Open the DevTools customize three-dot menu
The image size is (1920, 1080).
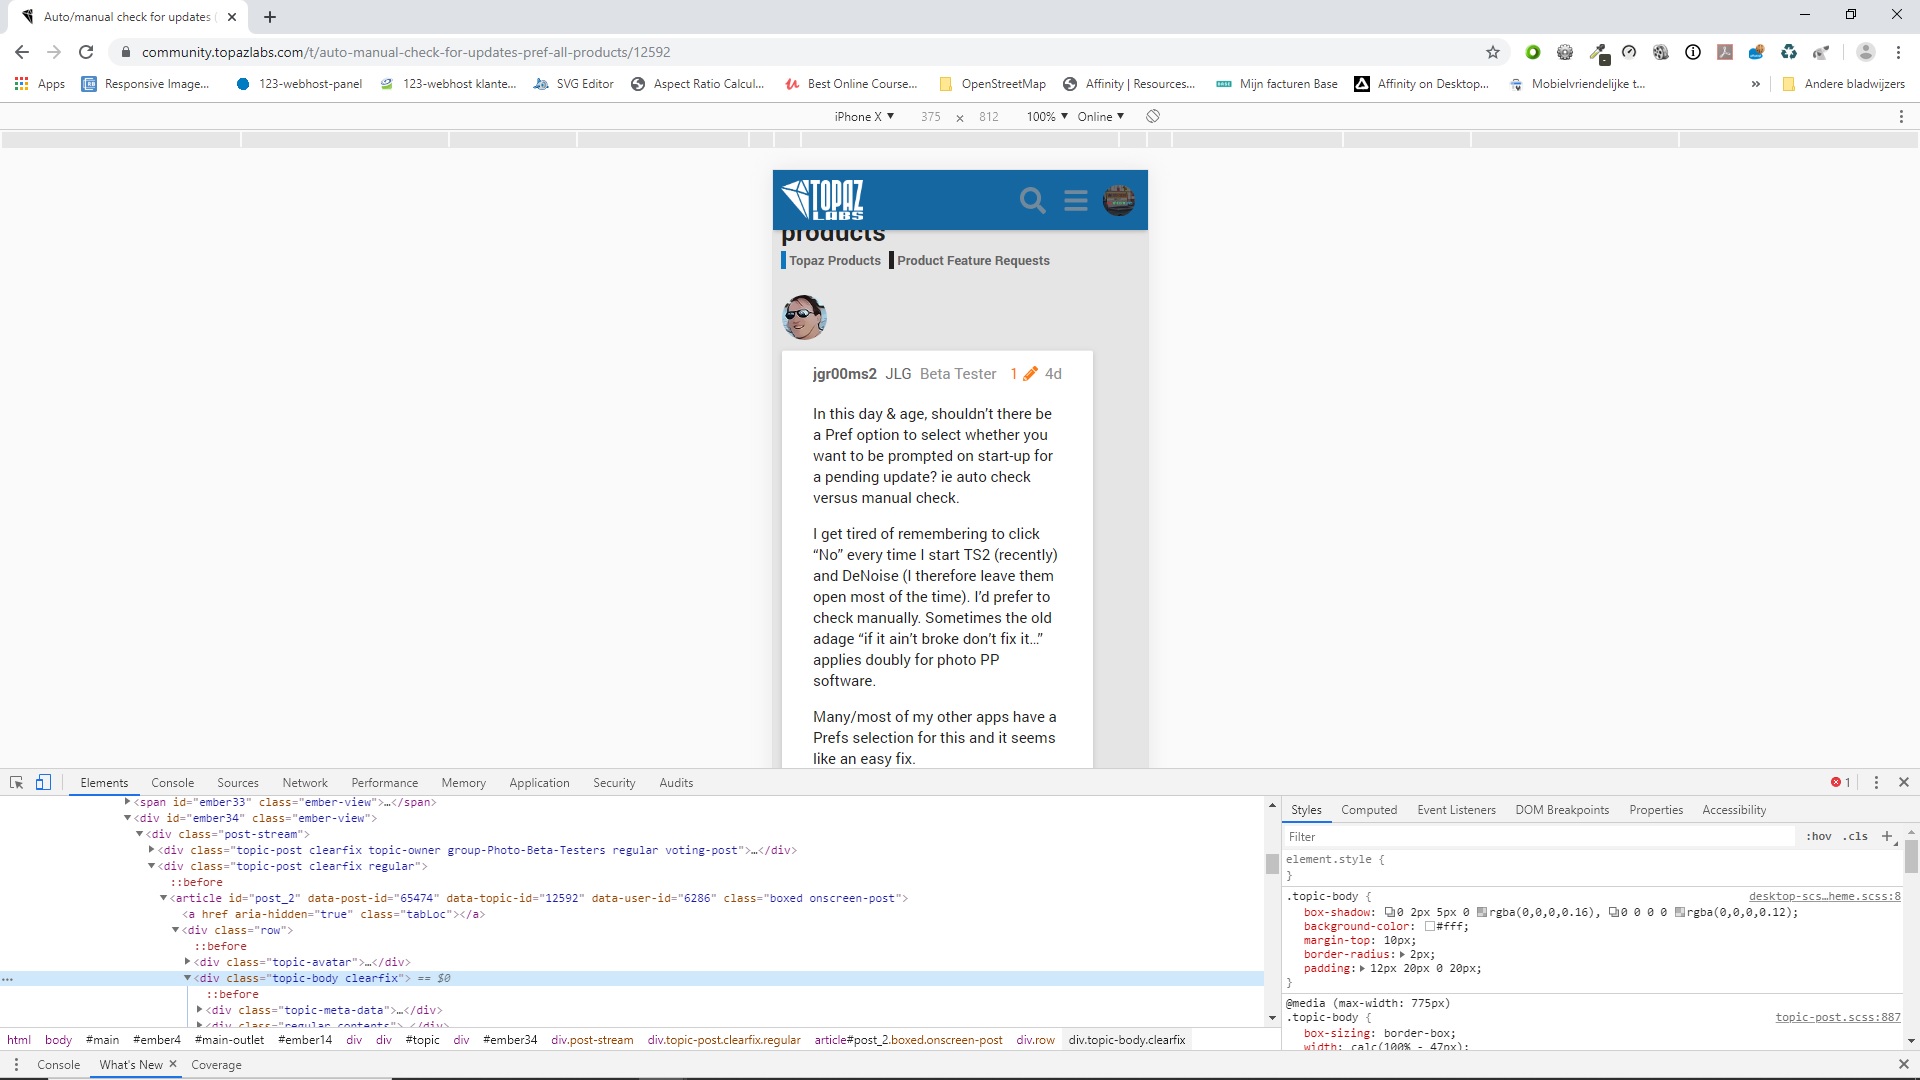pyautogui.click(x=1876, y=783)
